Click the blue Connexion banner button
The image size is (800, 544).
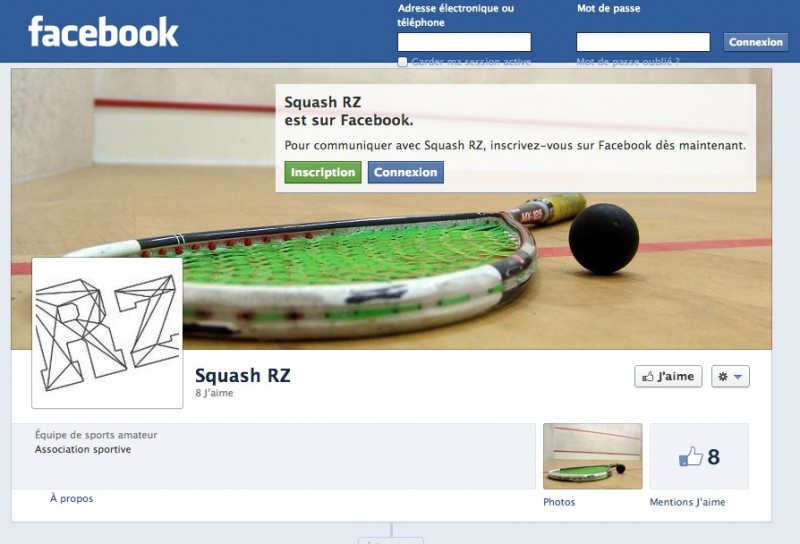[x=406, y=172]
